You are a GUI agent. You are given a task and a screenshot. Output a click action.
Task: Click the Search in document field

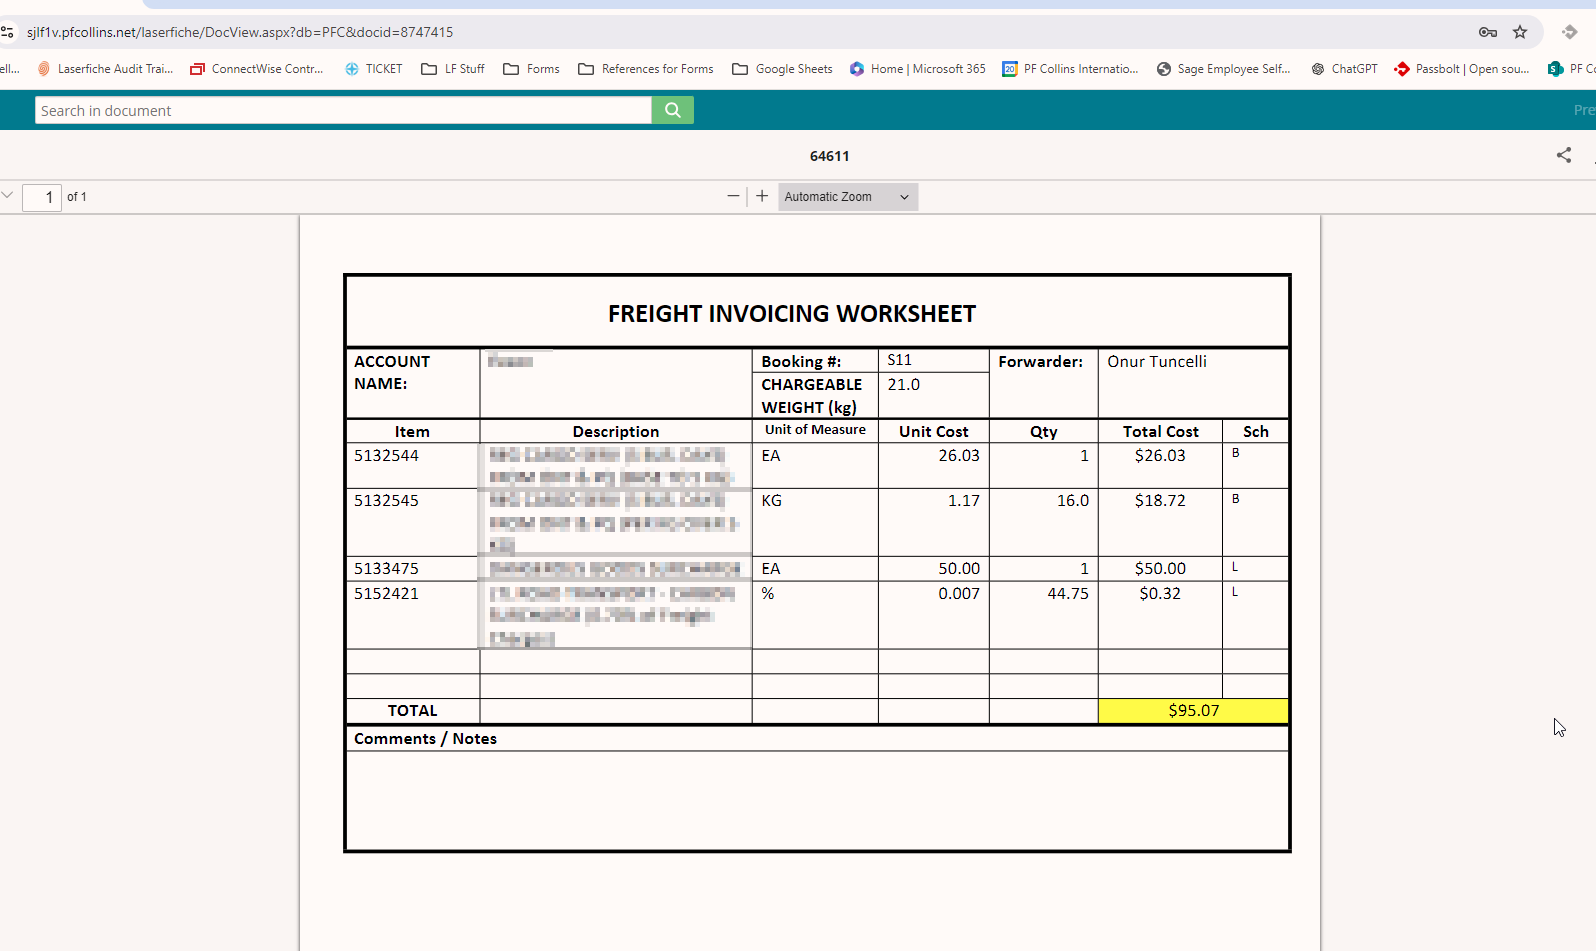[343, 110]
